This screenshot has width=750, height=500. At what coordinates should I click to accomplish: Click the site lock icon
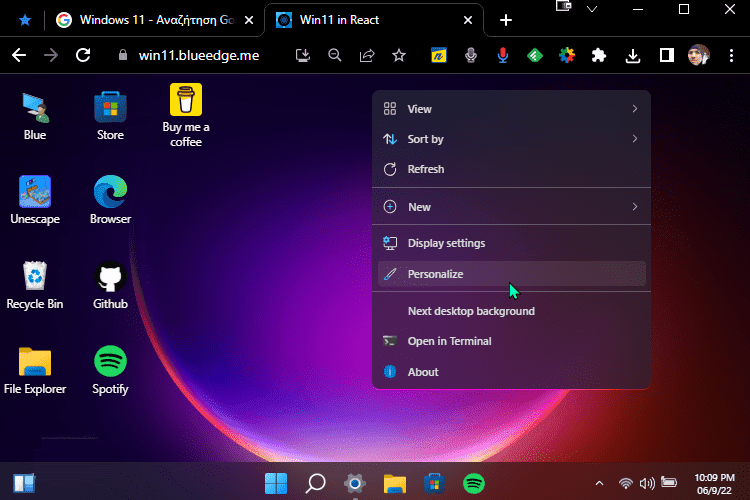(x=123, y=55)
